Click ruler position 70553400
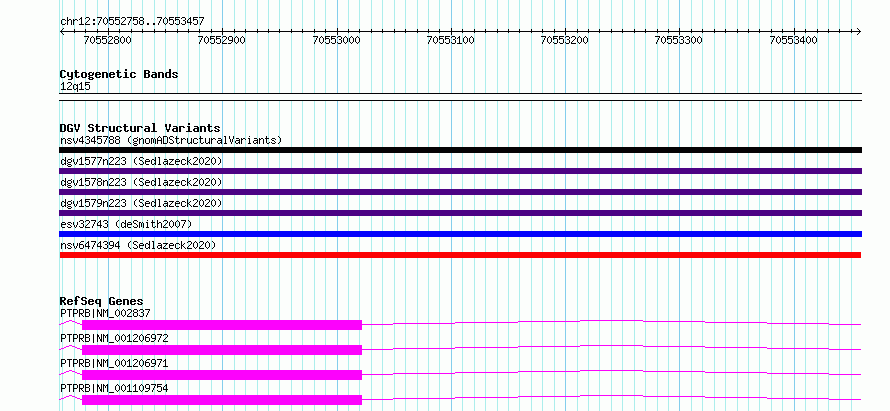Image resolution: width=890 pixels, height=411 pixels. point(794,40)
